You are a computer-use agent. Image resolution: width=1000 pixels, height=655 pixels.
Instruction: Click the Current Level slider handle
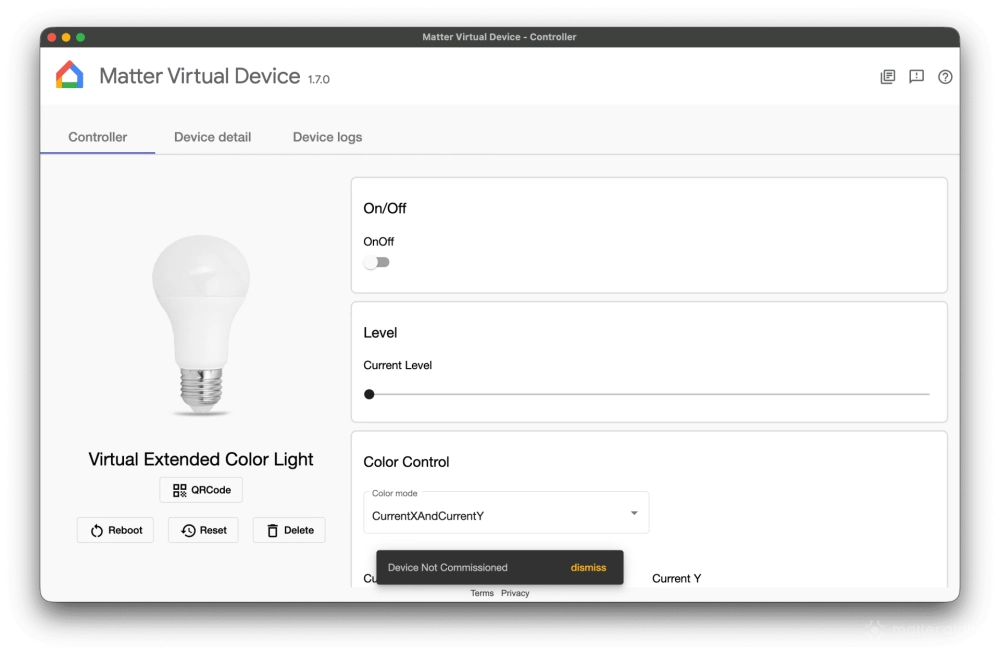(369, 394)
